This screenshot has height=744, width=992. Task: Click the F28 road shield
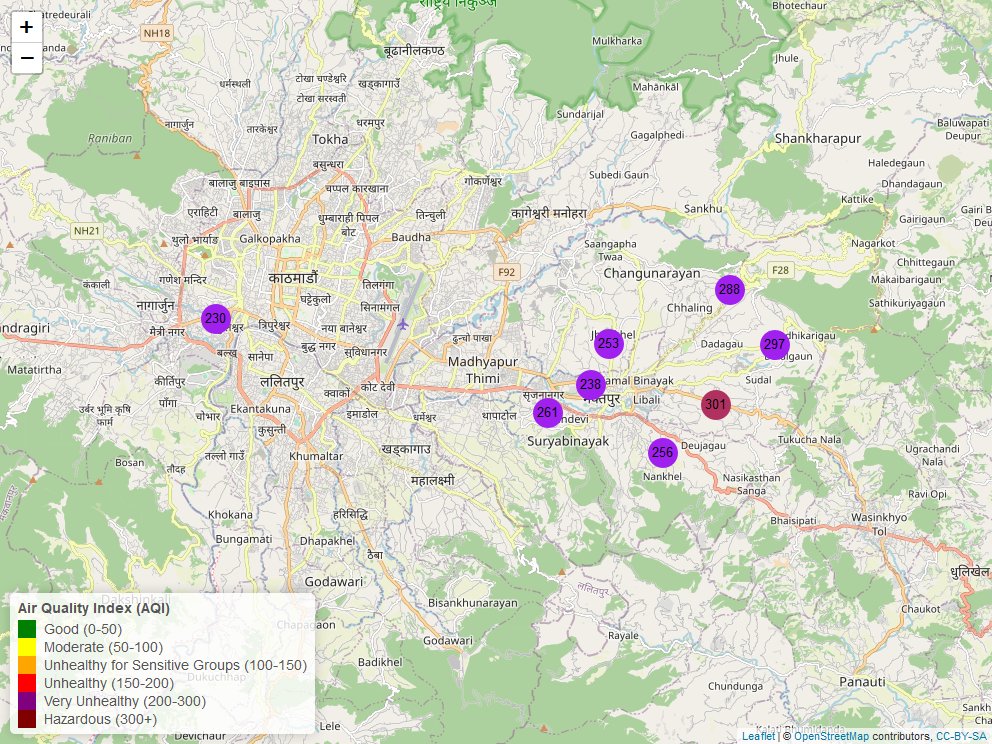[x=780, y=270]
